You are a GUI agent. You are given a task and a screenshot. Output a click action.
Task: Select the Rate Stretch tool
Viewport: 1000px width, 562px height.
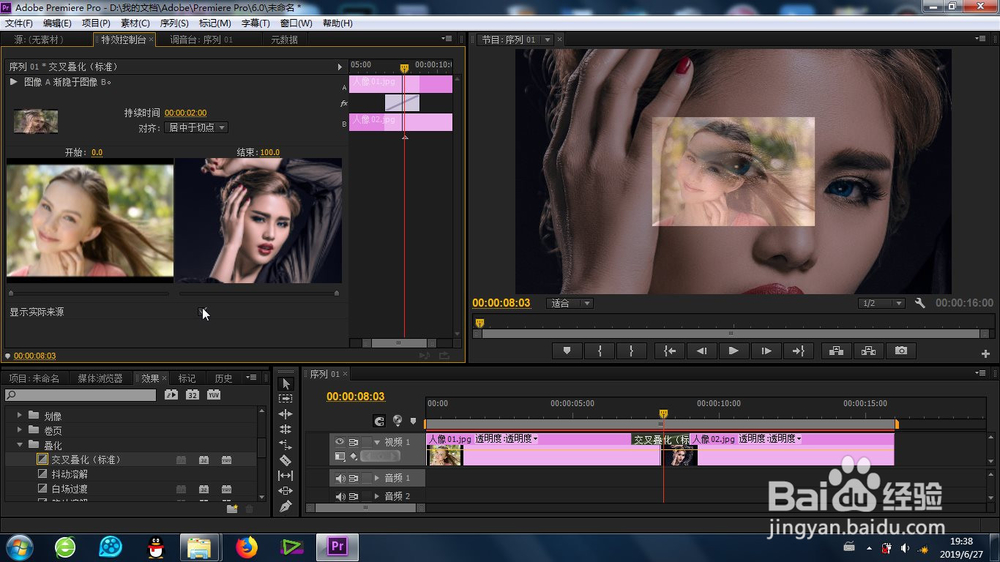click(x=286, y=445)
